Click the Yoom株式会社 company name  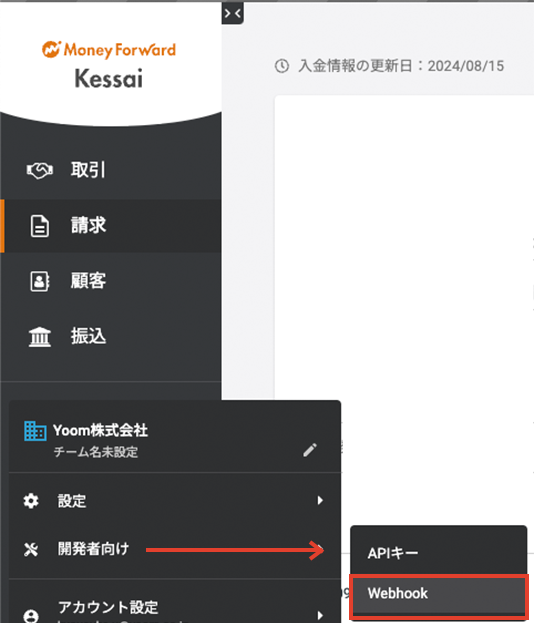click(x=100, y=430)
